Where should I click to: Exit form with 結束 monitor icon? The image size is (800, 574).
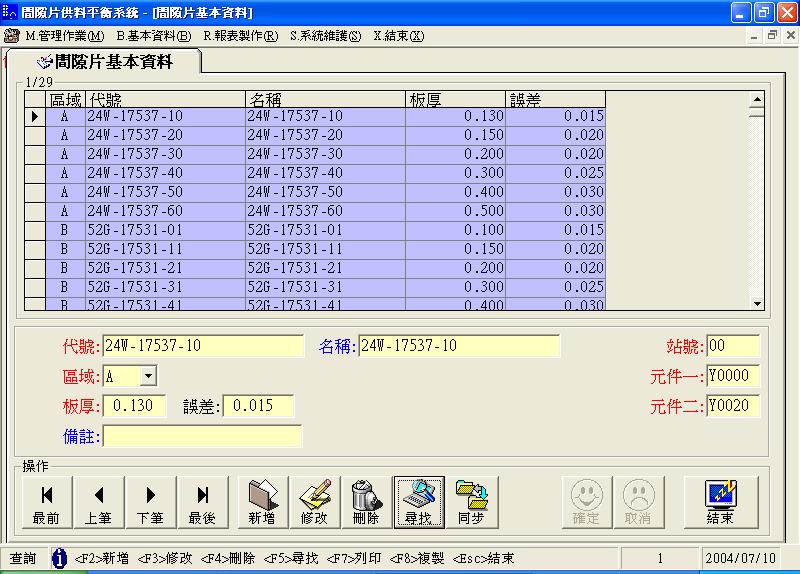[720, 502]
